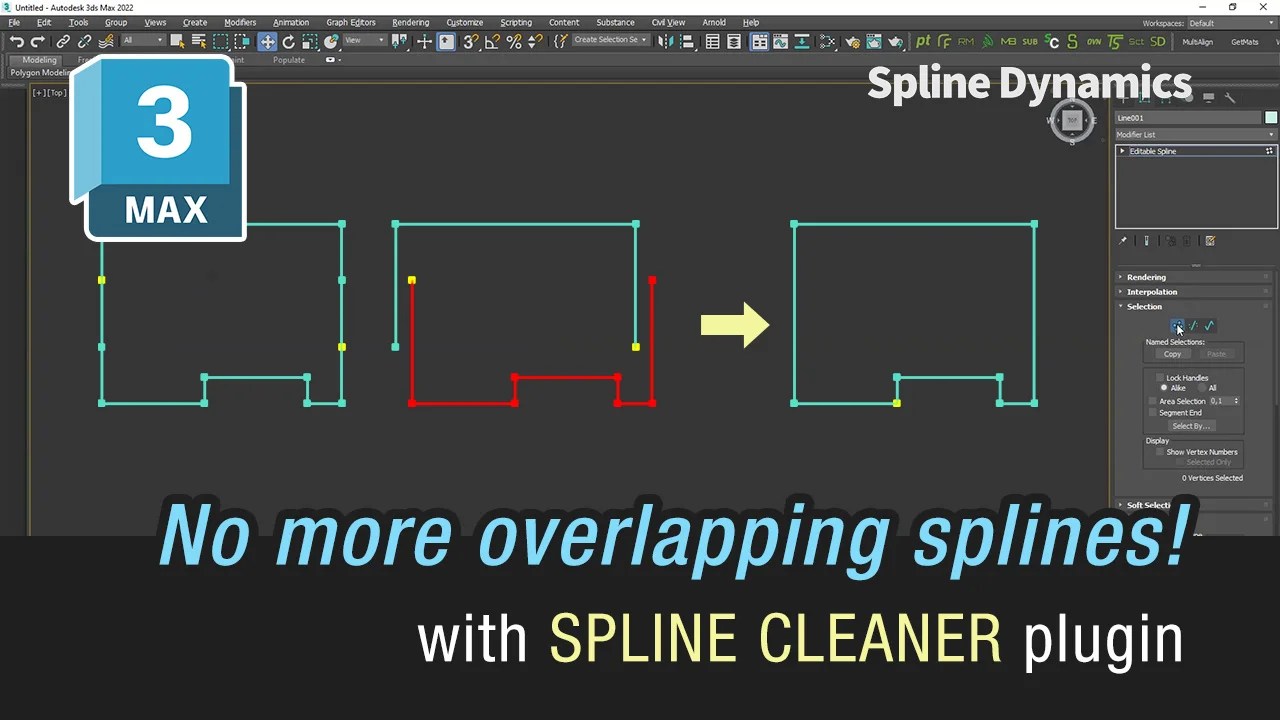Enable the Snaps Toggle
The height and width of the screenshot is (720, 1280).
coord(470,42)
